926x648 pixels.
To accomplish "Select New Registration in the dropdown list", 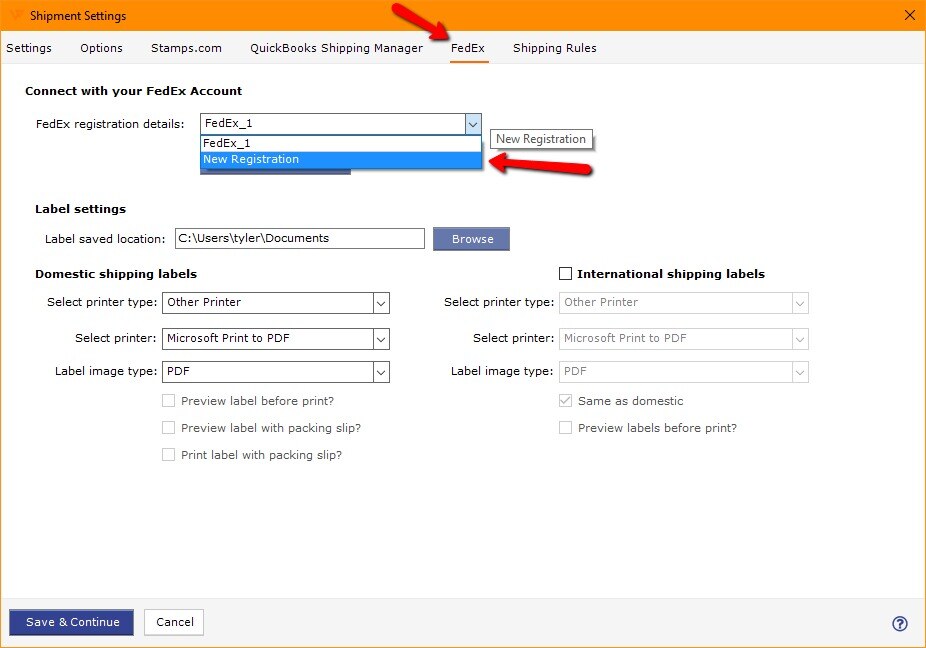I will pos(341,159).
